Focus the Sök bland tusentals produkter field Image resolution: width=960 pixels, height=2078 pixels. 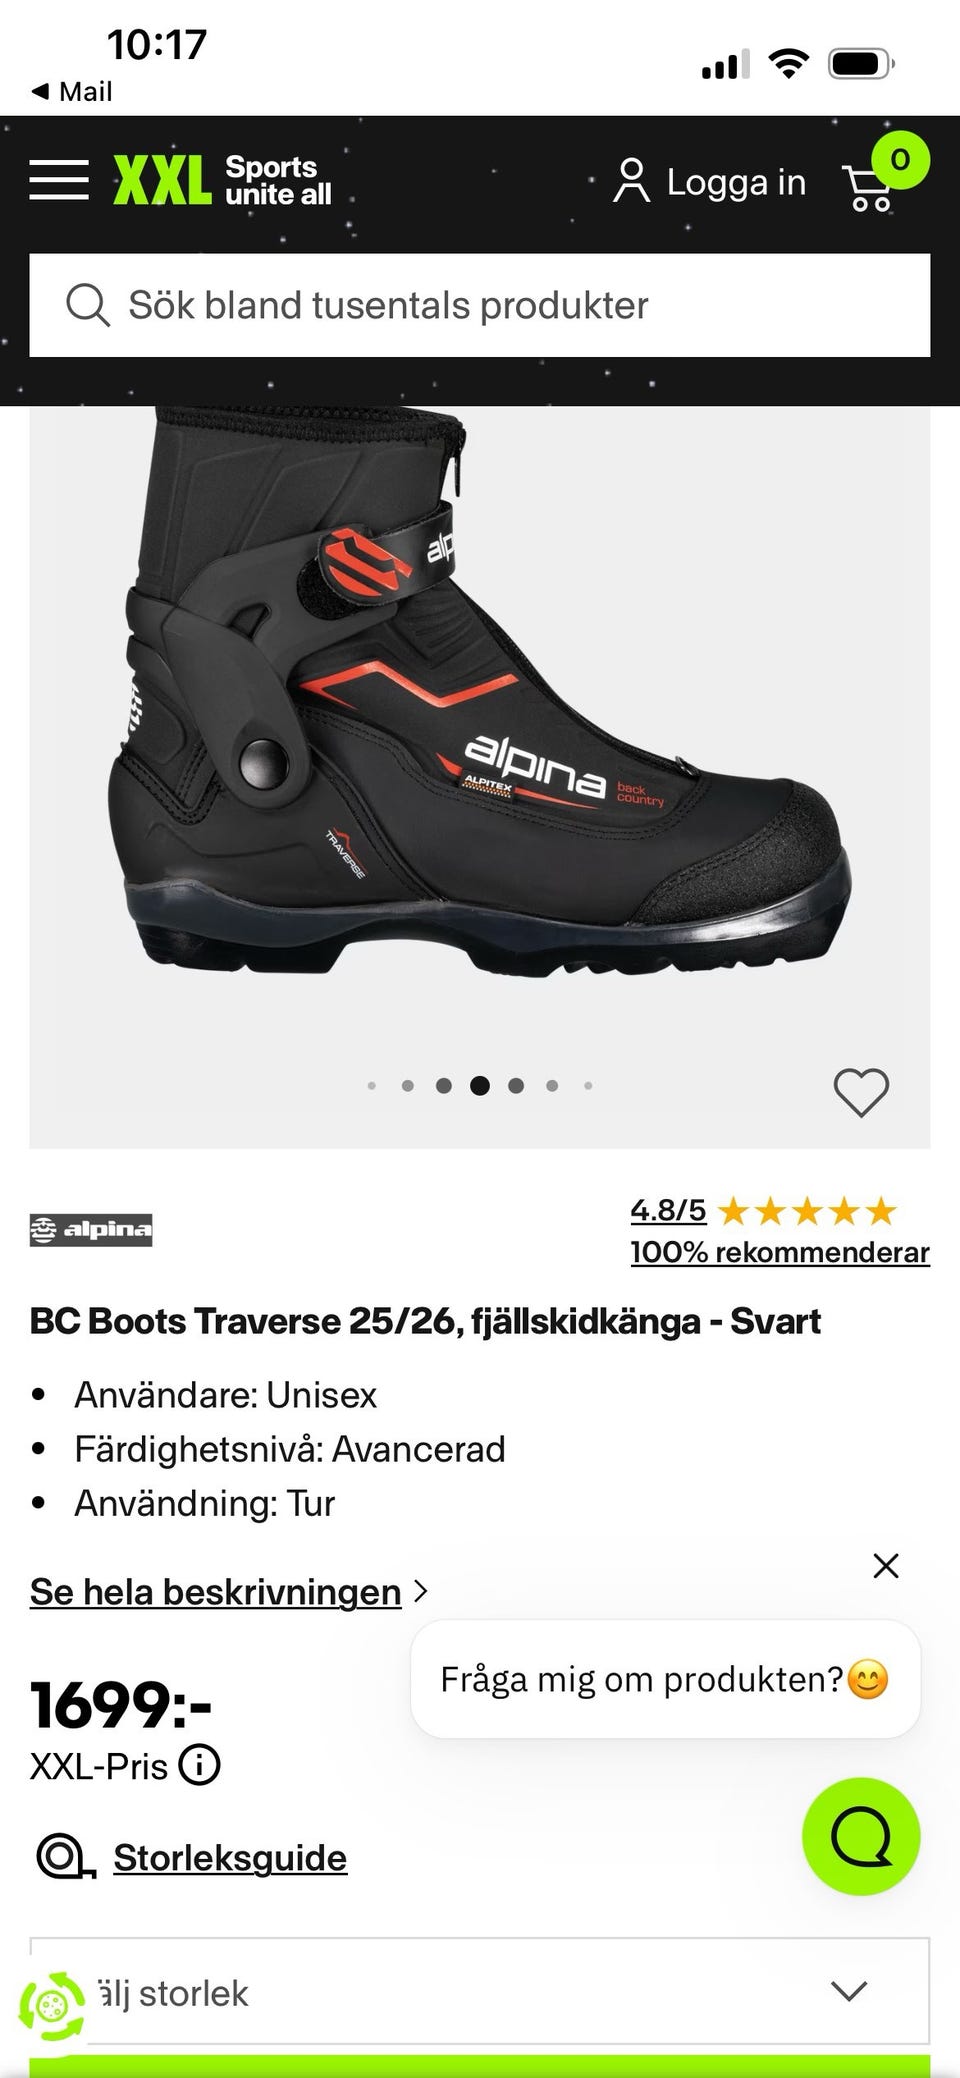(480, 305)
